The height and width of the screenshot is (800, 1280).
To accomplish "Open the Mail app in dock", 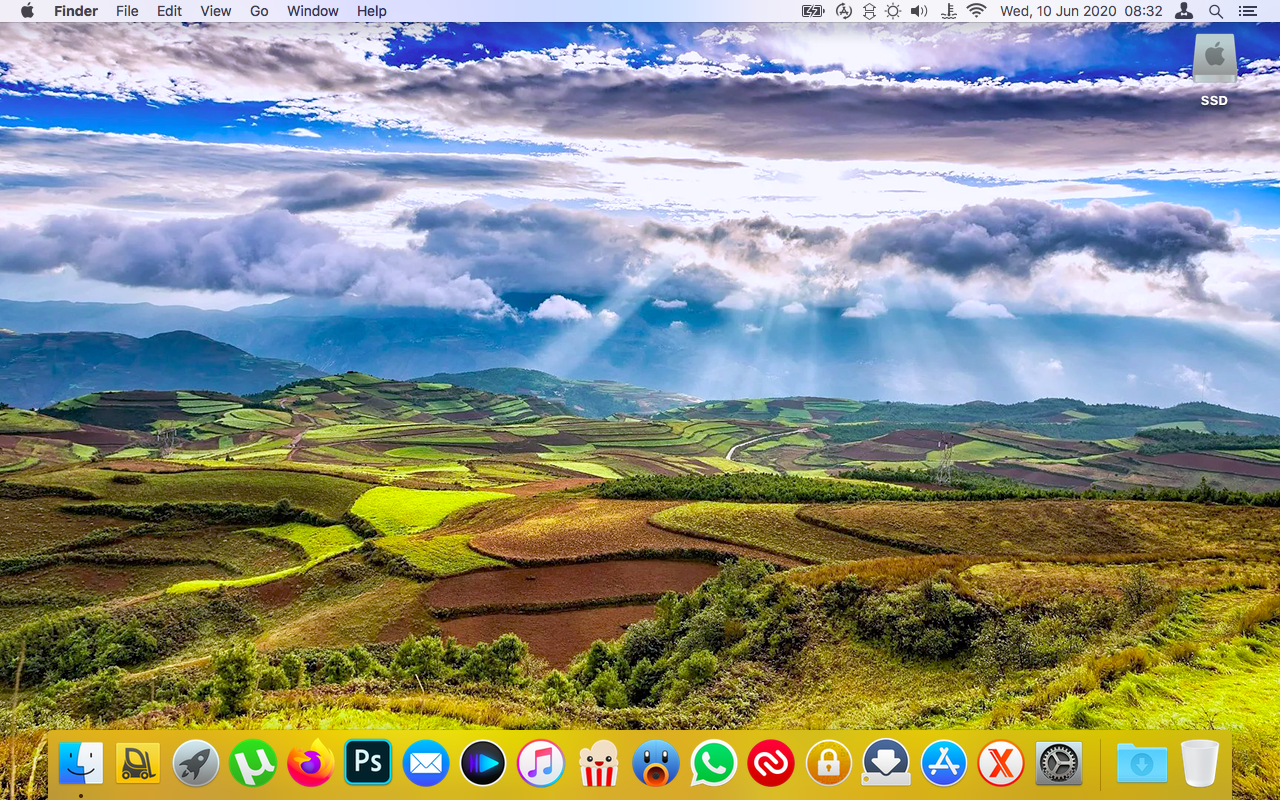I will point(426,765).
